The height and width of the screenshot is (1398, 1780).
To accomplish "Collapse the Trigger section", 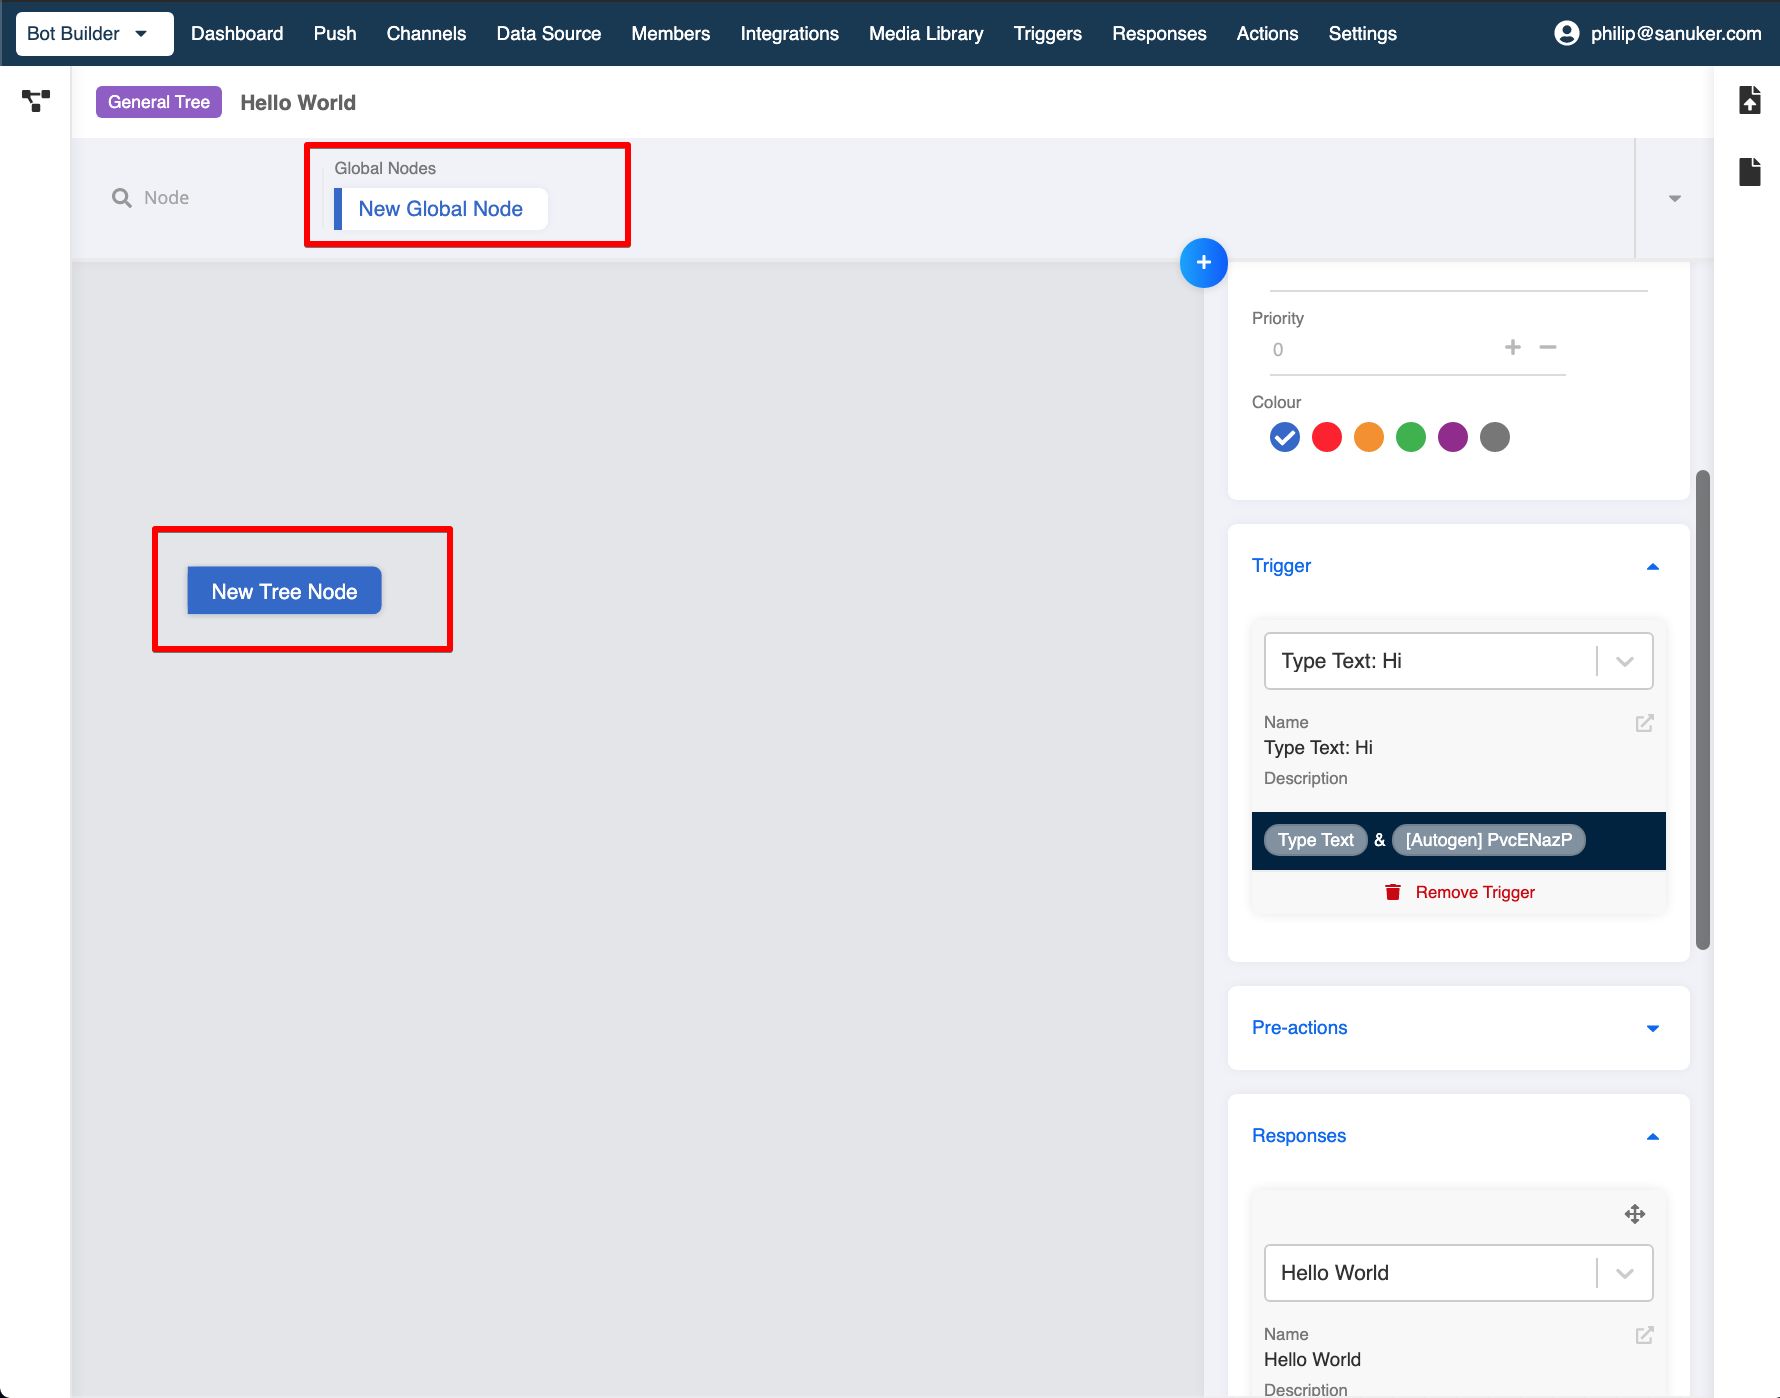I will 1653,566.
